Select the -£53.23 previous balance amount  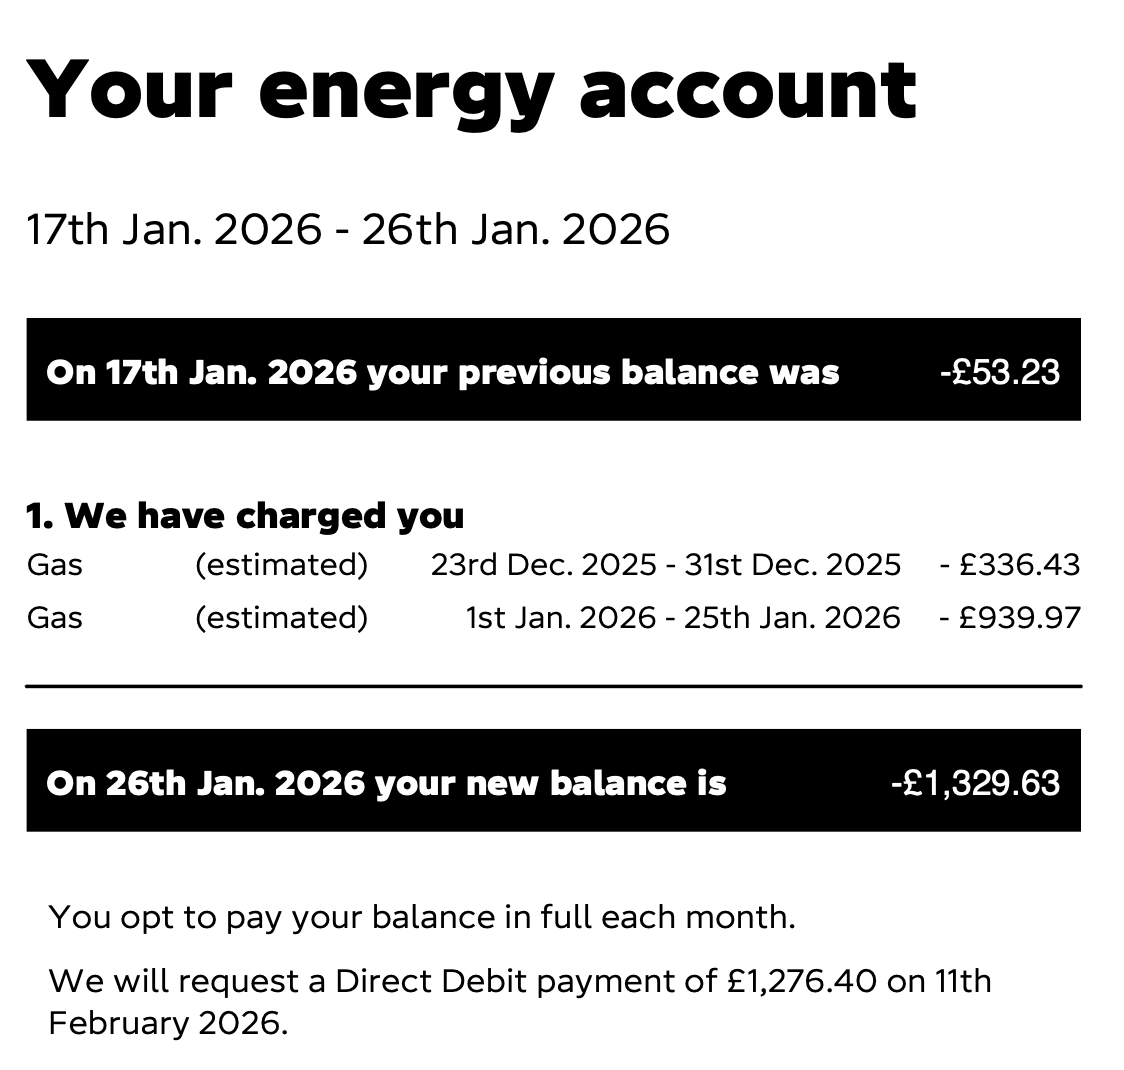(x=999, y=372)
